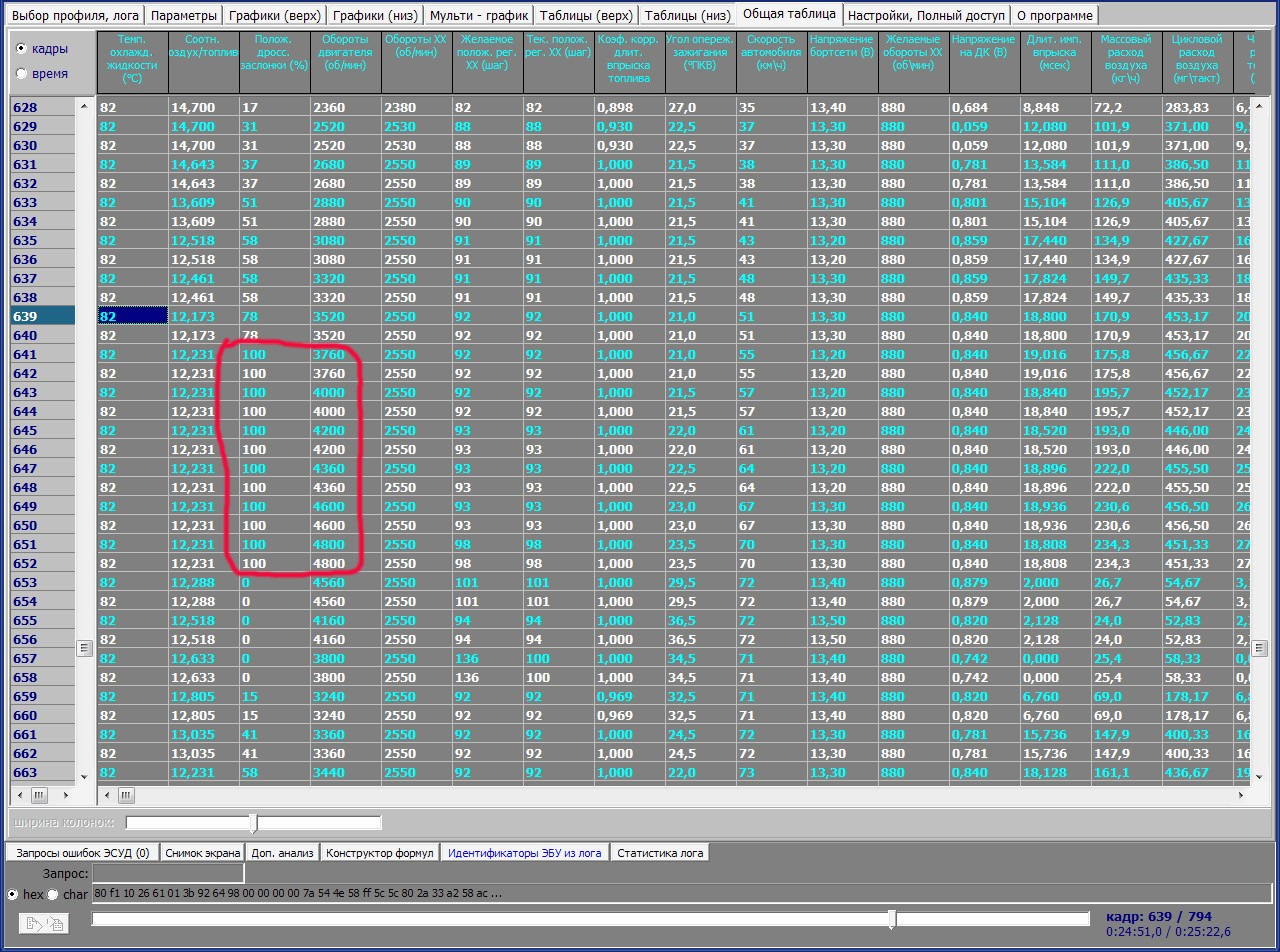Screen dimensions: 1280x952
Task: Click the hex request bytes field
Action: coord(681,894)
